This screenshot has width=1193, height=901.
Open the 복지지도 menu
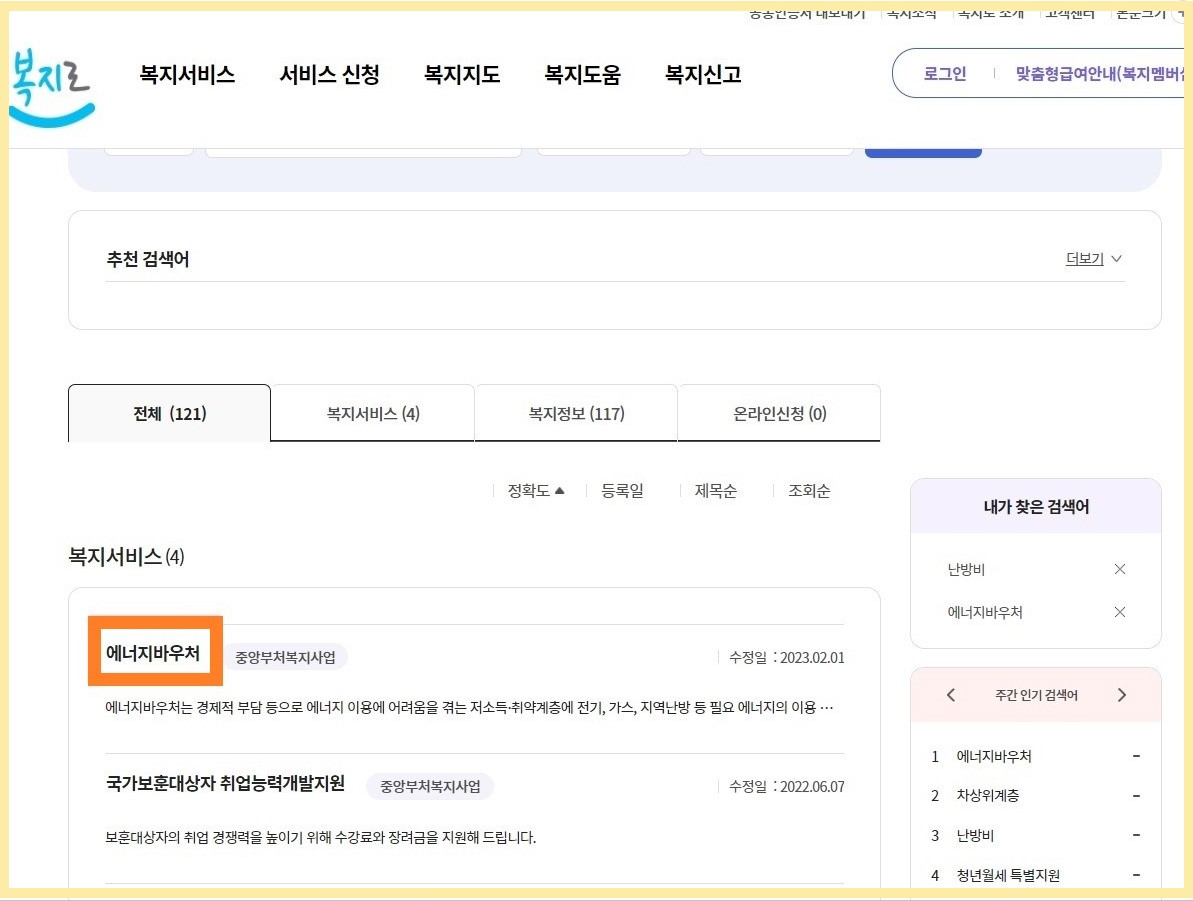[x=460, y=74]
